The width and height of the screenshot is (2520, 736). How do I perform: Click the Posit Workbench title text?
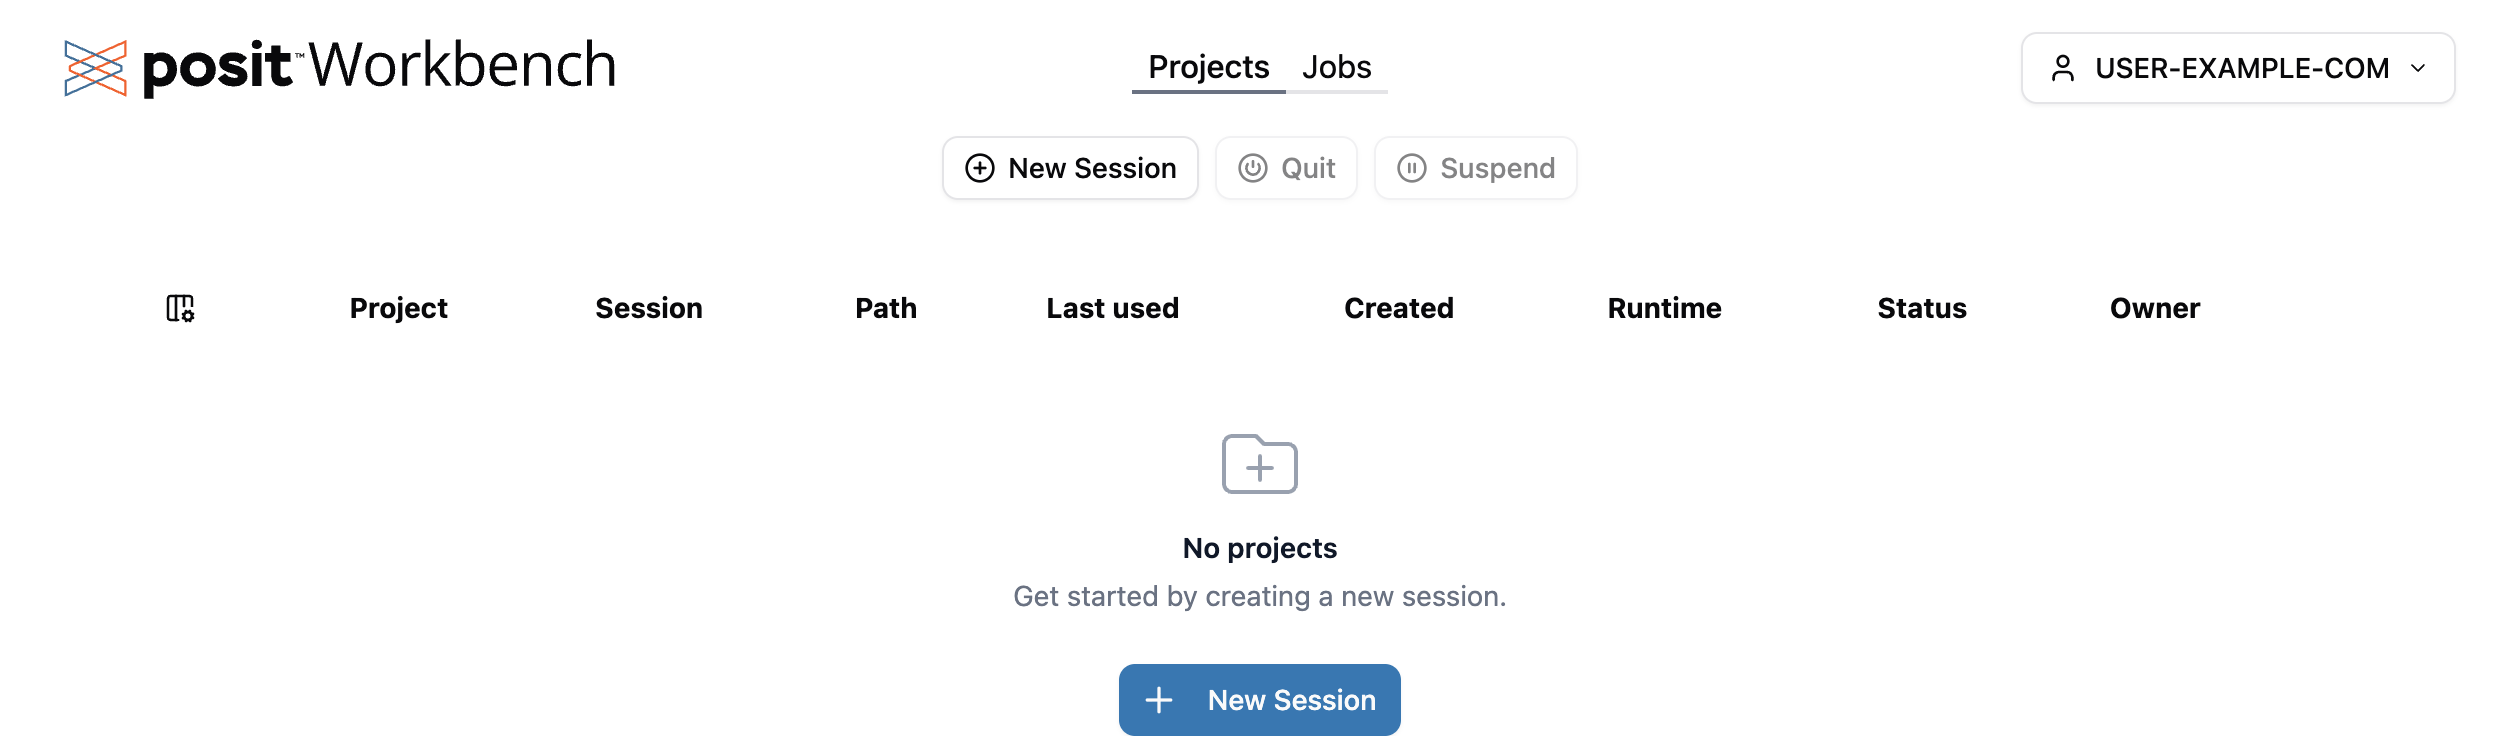pyautogui.click(x=380, y=66)
